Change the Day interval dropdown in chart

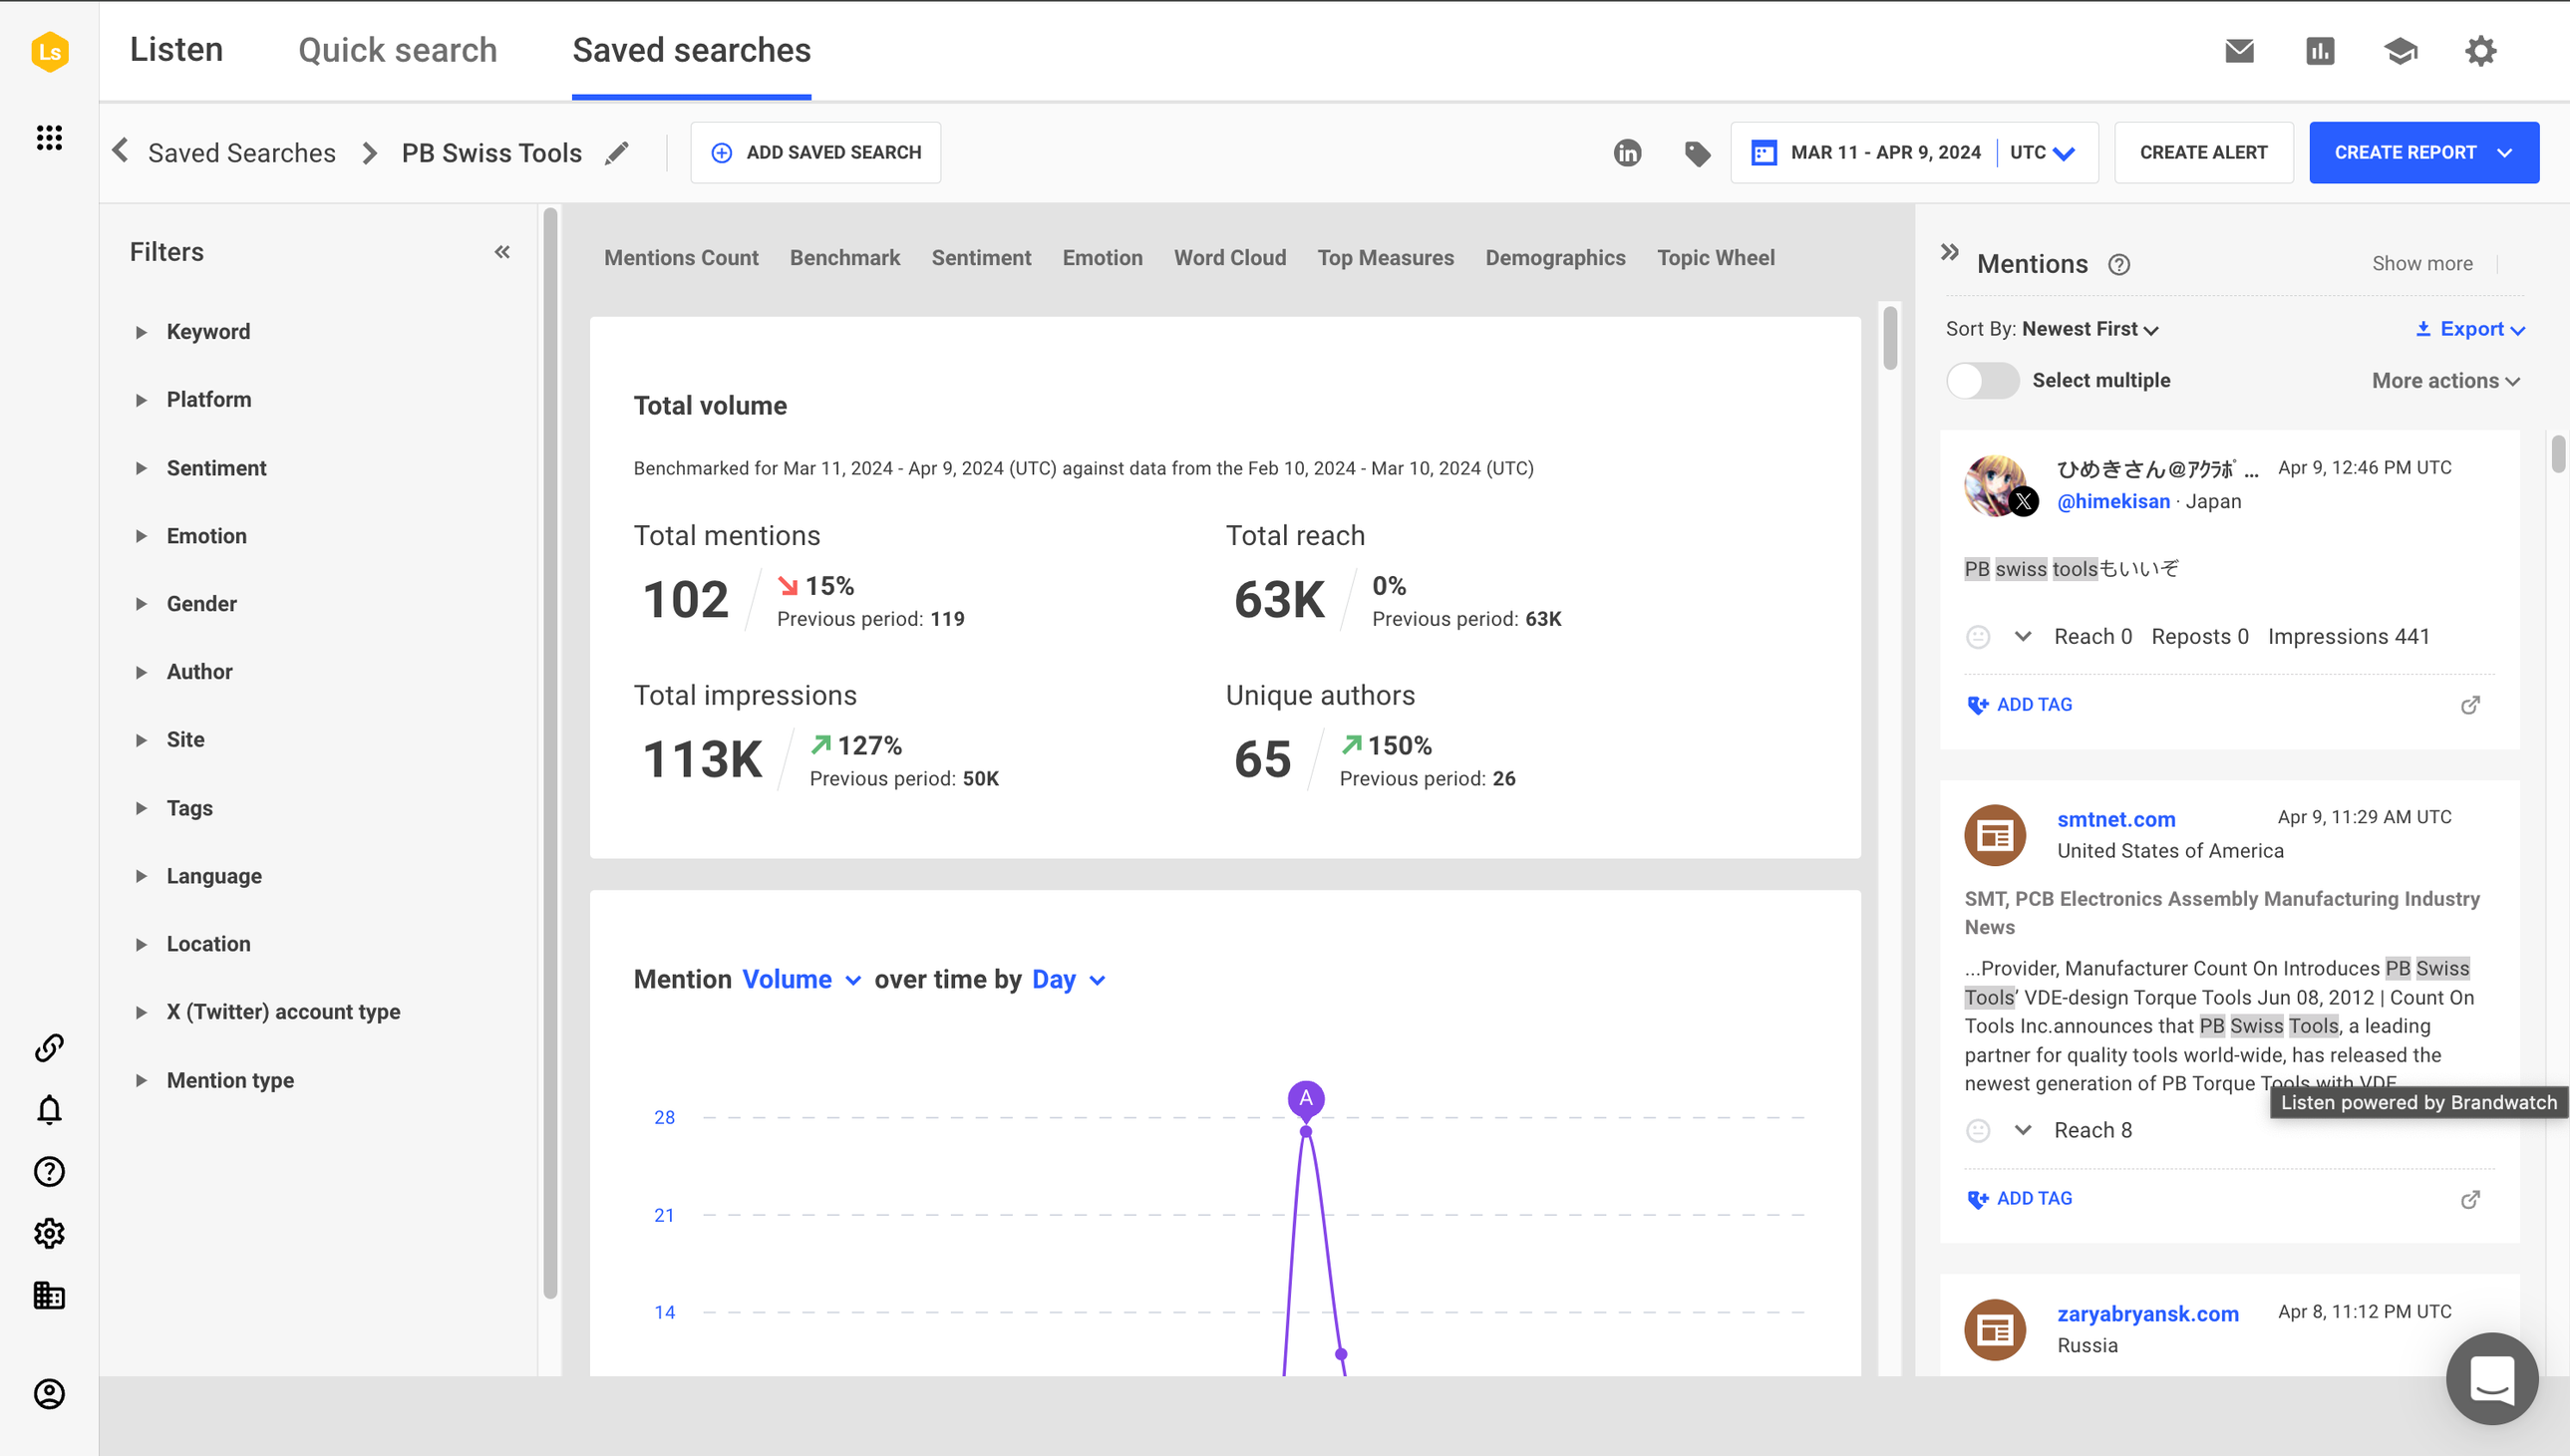click(x=1068, y=980)
